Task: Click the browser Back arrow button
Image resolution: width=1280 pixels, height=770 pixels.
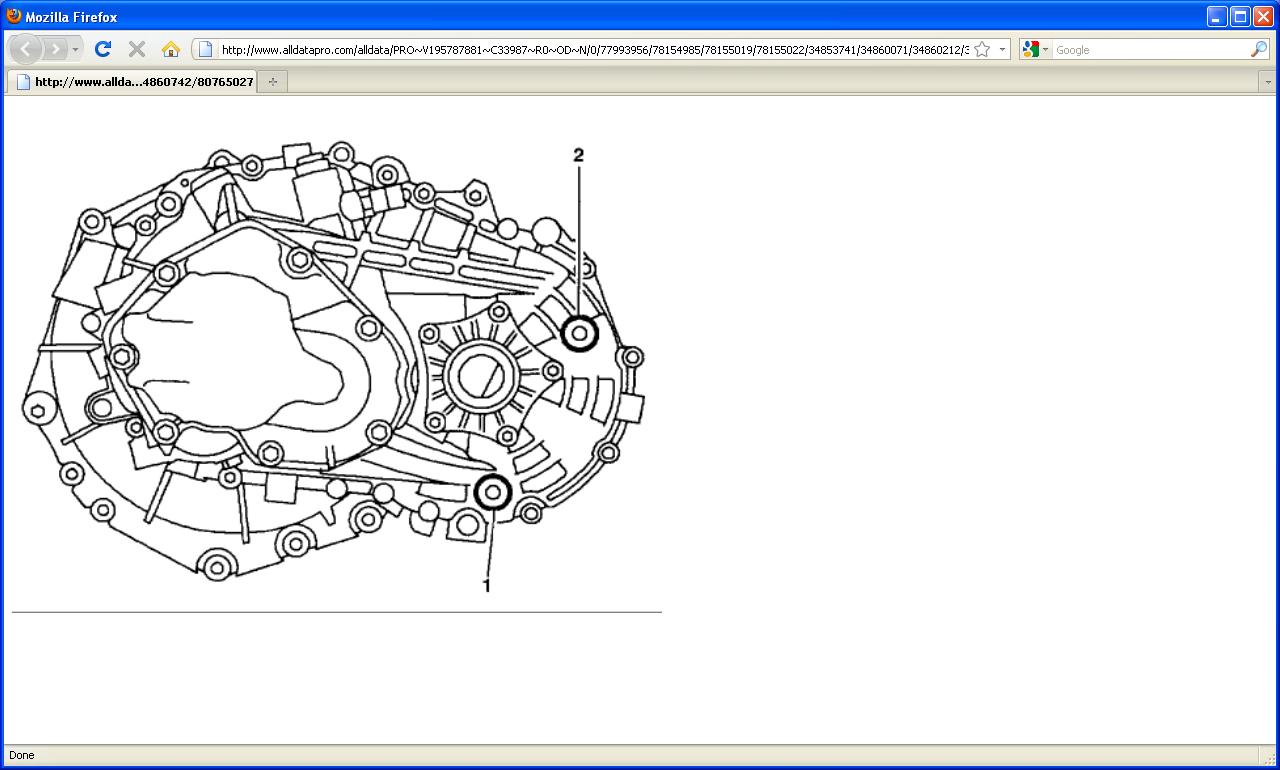Action: (x=26, y=49)
